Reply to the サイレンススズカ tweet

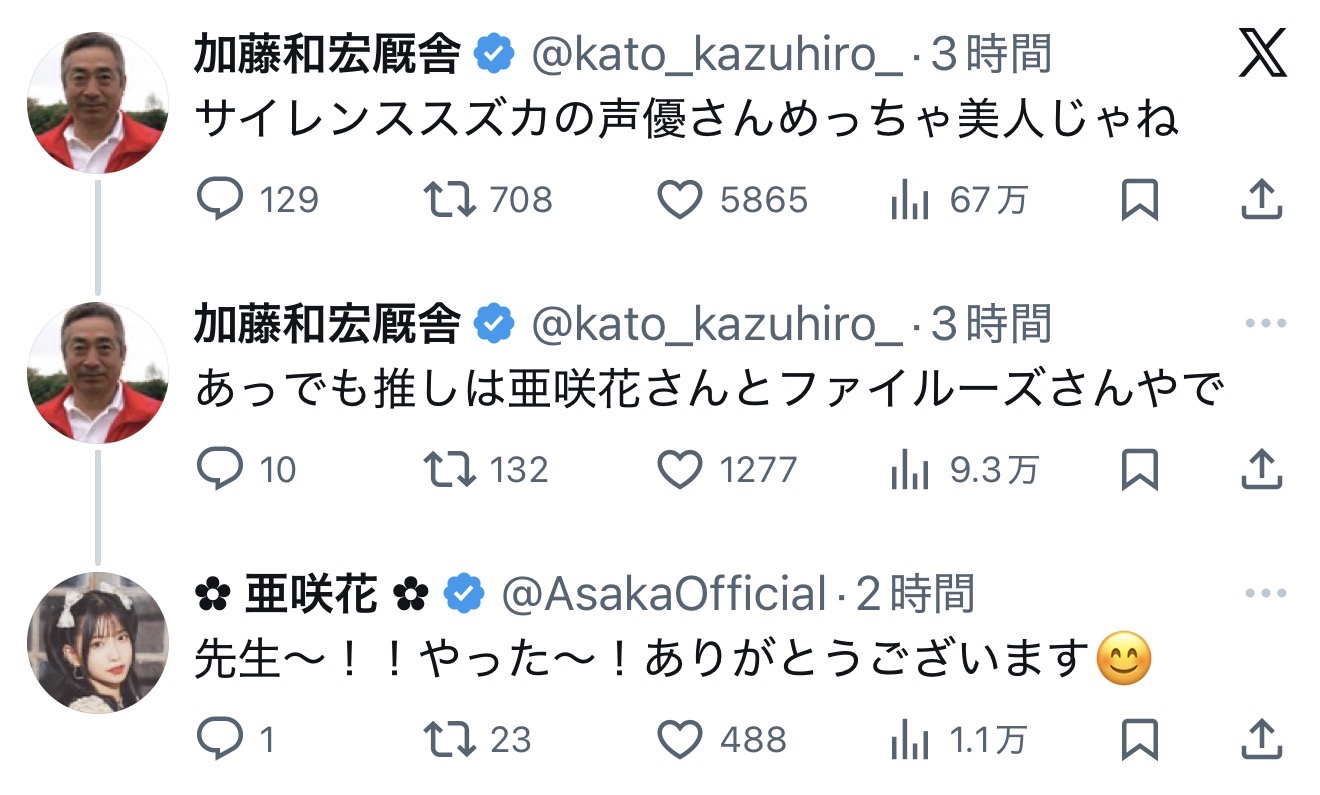point(220,200)
